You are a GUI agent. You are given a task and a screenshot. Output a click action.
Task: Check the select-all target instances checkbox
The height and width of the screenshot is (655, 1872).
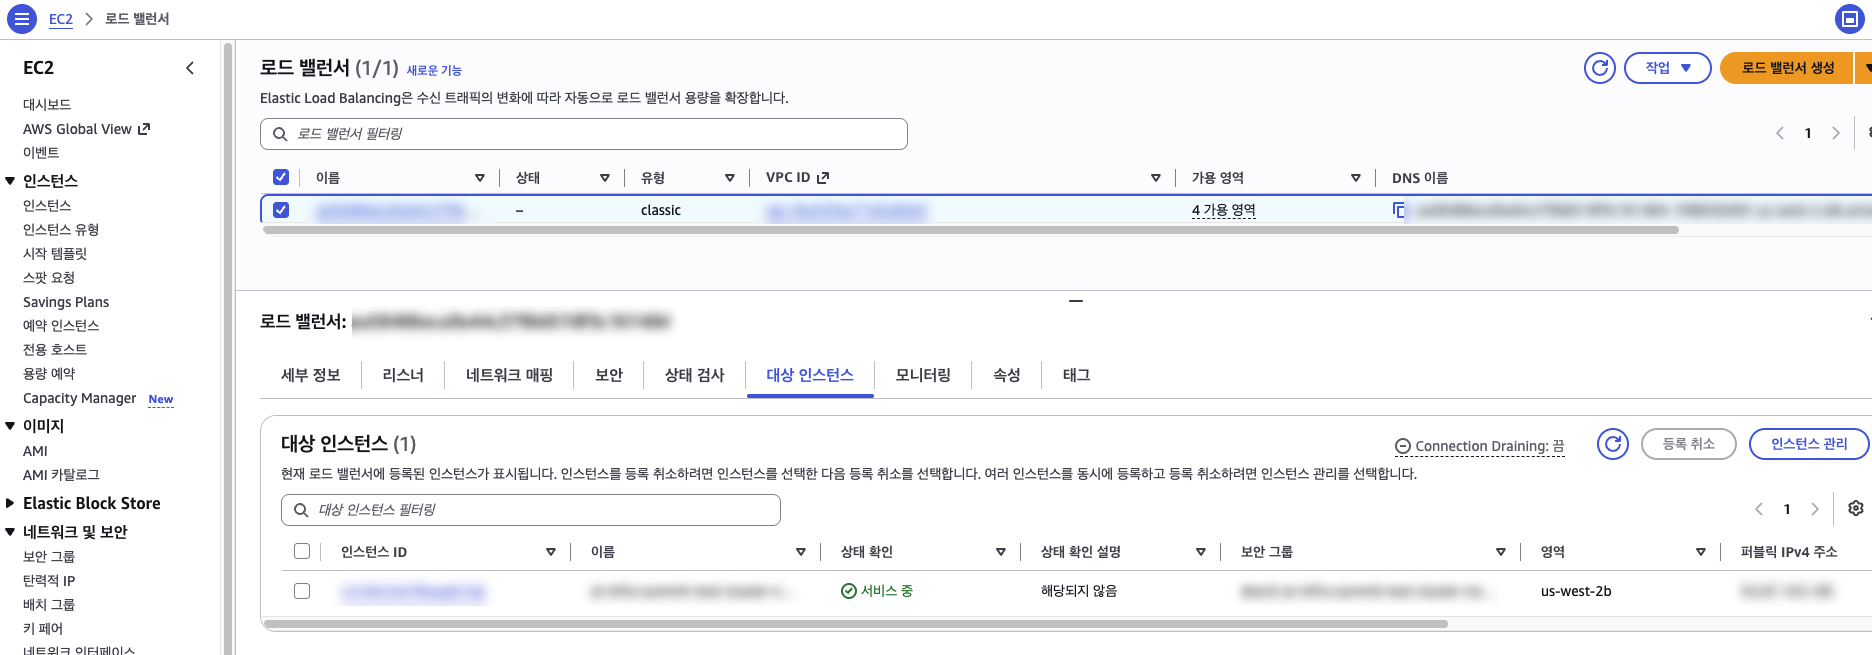tap(302, 551)
